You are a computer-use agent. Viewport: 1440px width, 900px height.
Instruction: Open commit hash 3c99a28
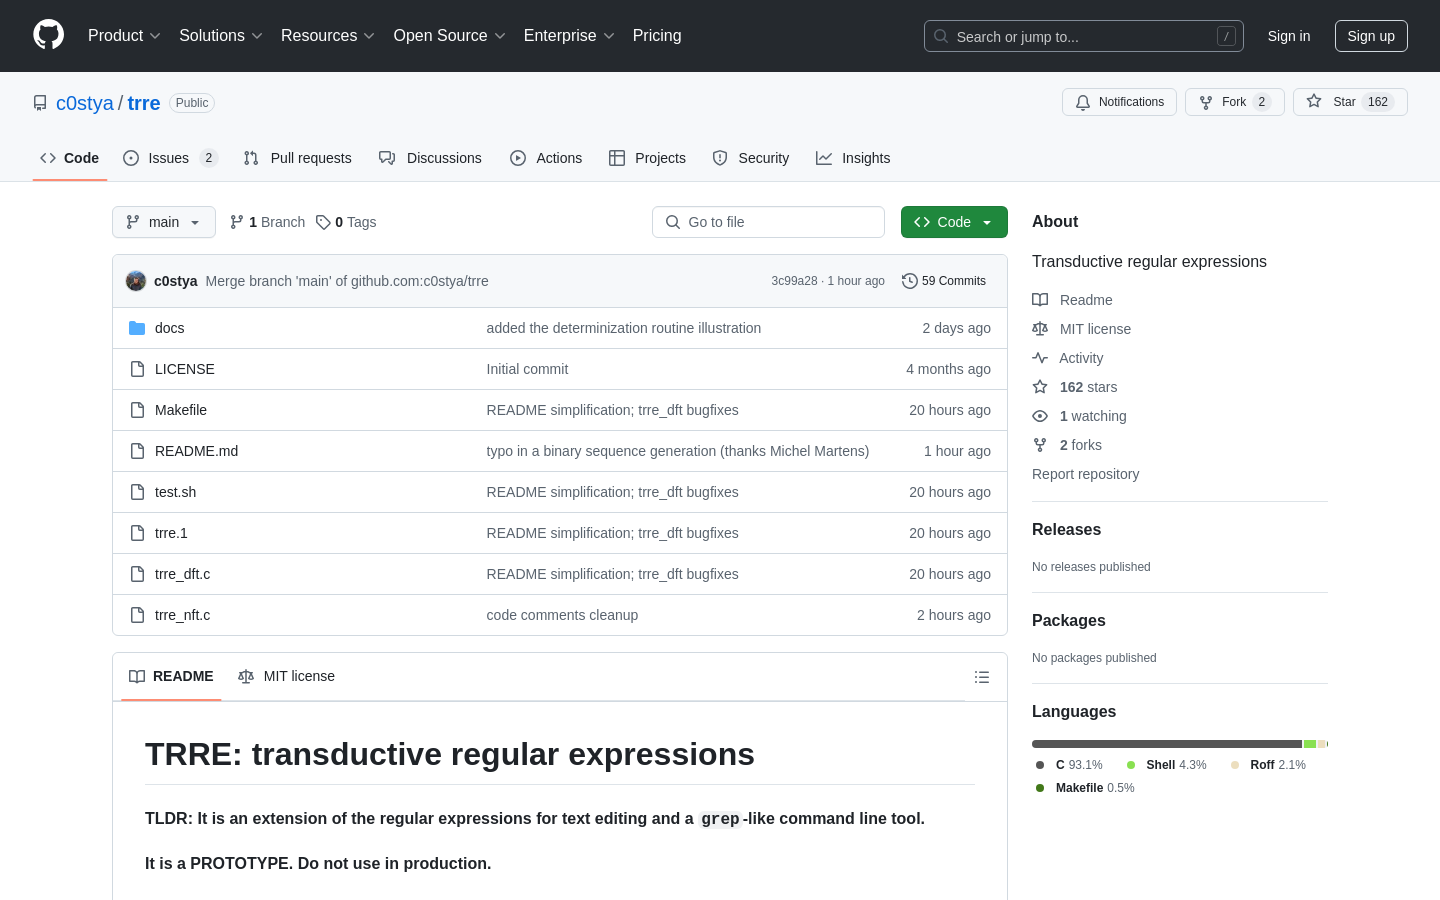coord(794,281)
